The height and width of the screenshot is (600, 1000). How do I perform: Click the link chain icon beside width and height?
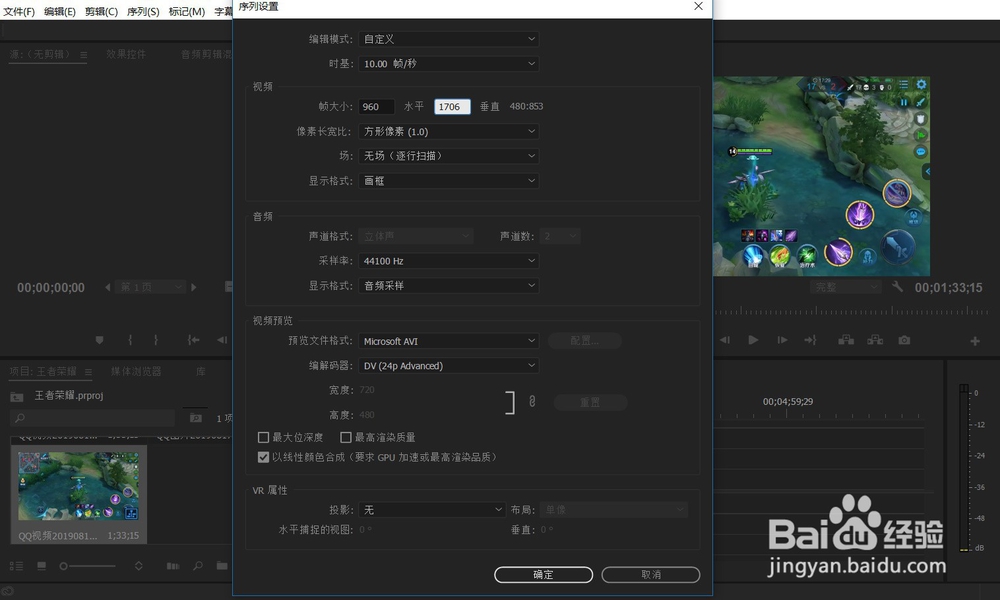tap(532, 401)
